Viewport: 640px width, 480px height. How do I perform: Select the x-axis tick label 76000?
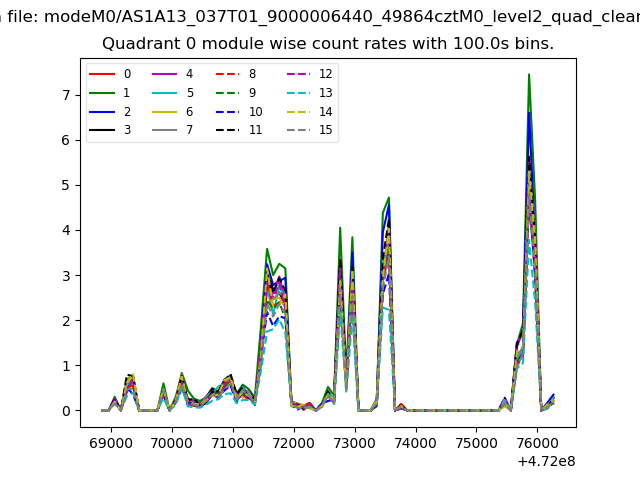click(537, 440)
